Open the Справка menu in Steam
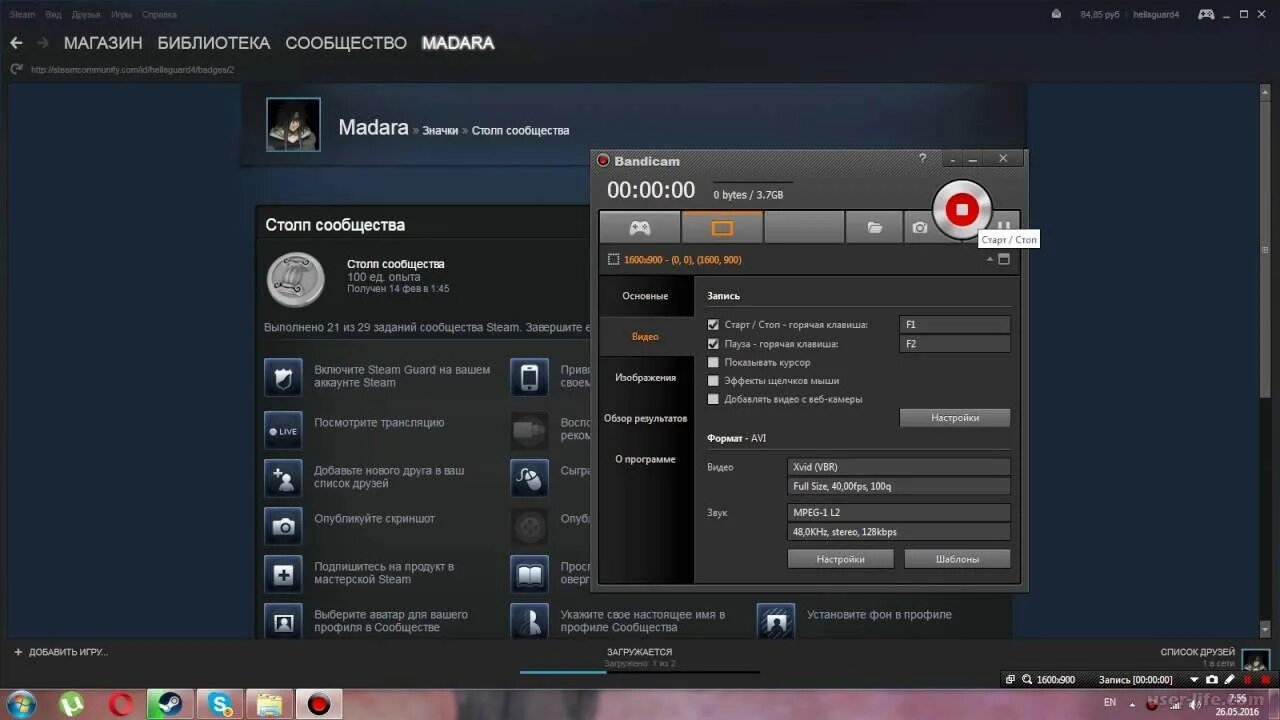The image size is (1280, 720). (160, 15)
